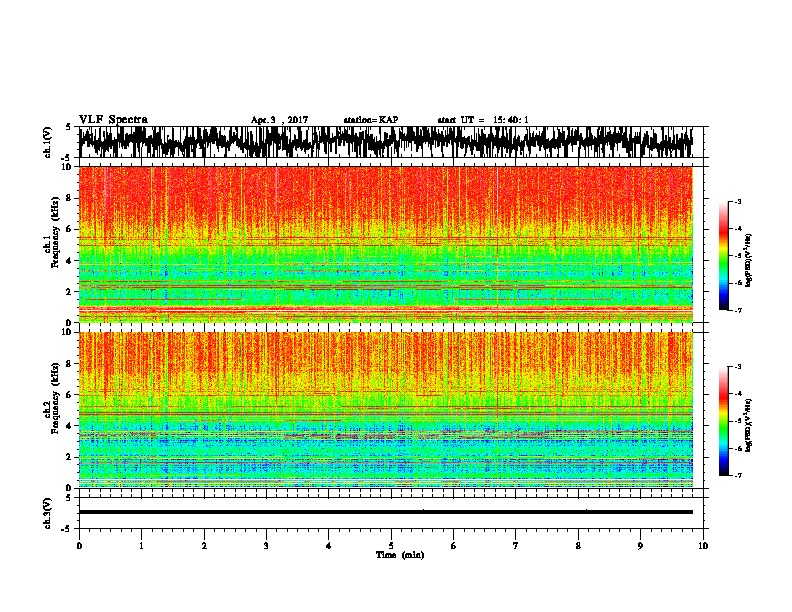
Task: Click the "1" tick on the time axis
Action: click(141, 546)
